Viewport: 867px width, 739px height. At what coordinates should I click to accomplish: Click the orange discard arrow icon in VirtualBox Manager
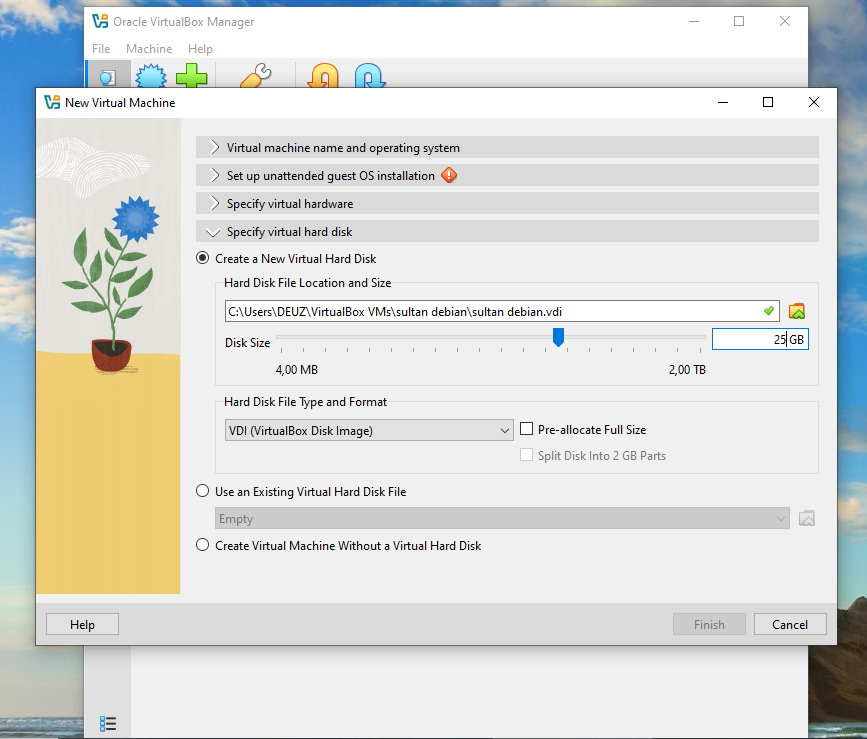tap(323, 76)
